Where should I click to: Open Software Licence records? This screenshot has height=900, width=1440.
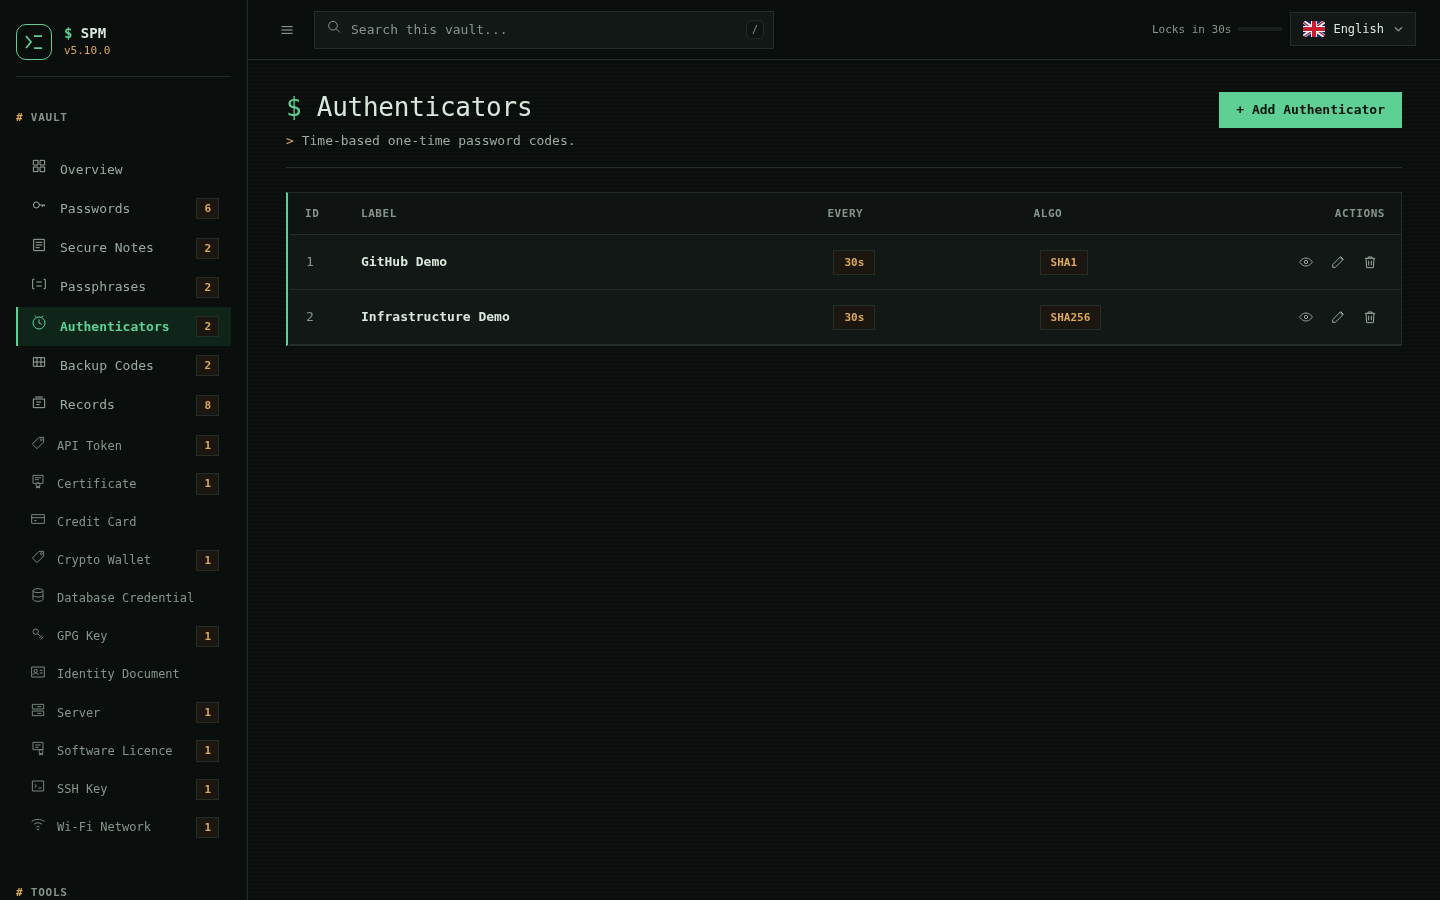pos(124,750)
